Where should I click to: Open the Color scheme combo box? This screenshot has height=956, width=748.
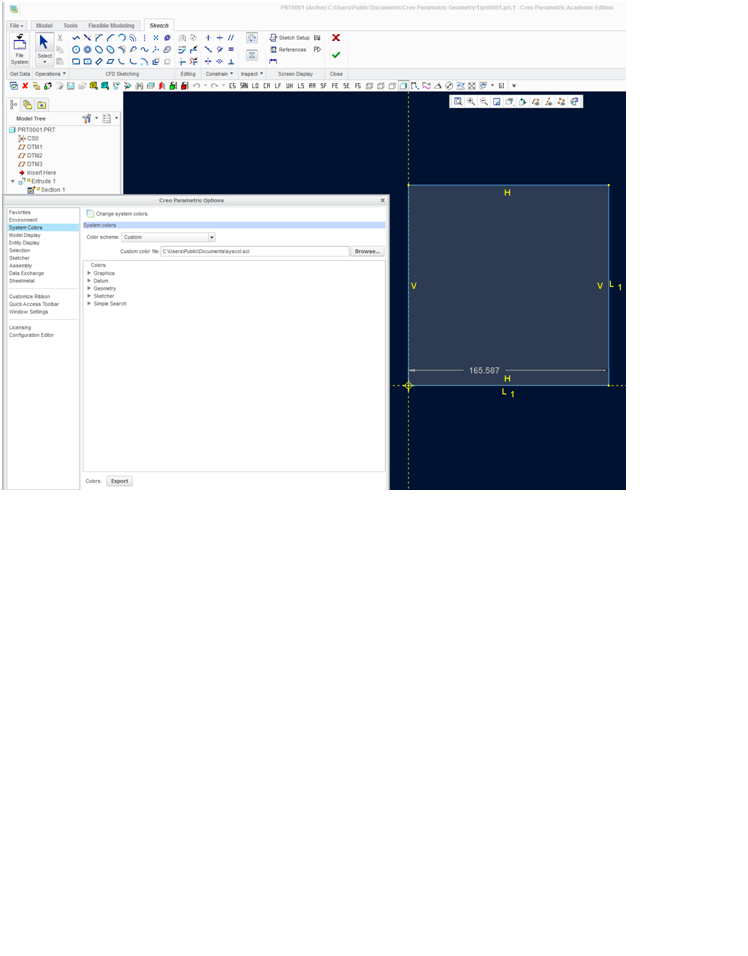pyautogui.click(x=168, y=237)
